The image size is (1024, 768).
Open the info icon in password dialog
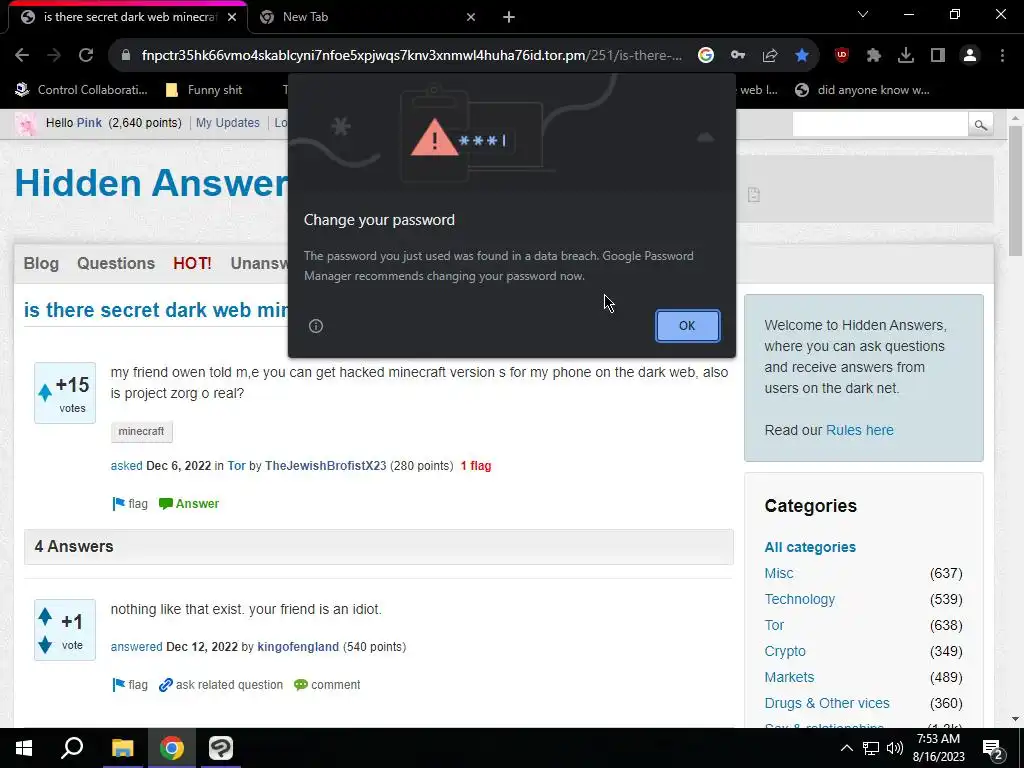[315, 326]
